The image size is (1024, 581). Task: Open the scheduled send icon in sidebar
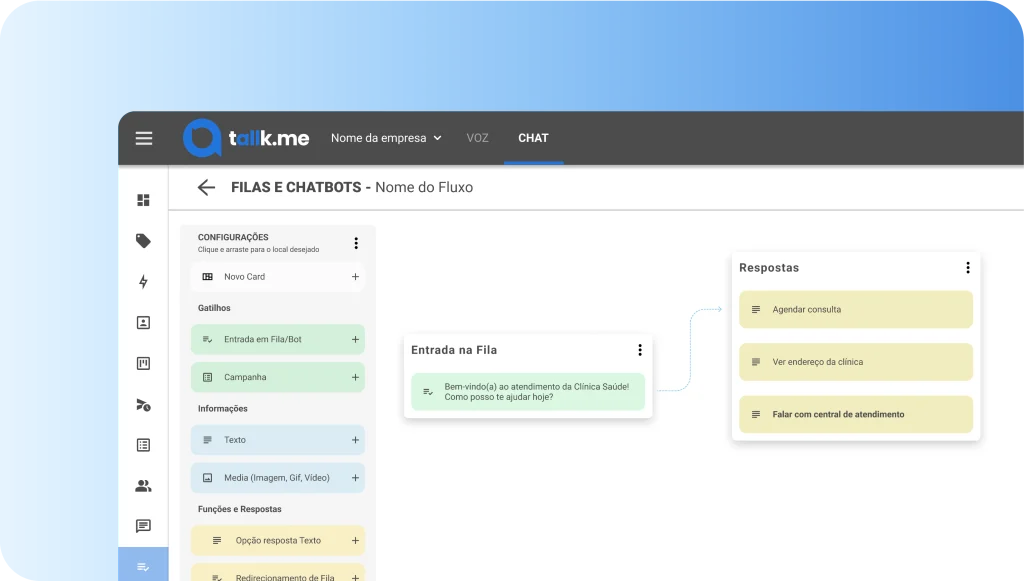[143, 405]
